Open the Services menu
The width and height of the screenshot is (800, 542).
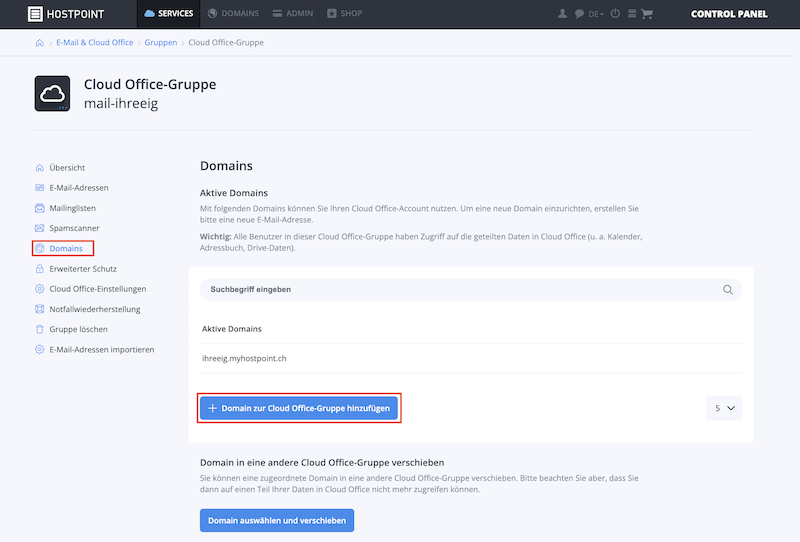point(168,14)
